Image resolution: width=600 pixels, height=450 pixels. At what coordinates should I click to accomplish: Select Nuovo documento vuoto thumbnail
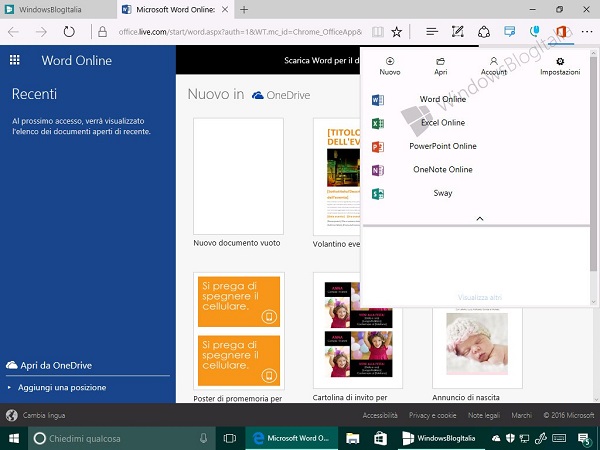point(238,176)
